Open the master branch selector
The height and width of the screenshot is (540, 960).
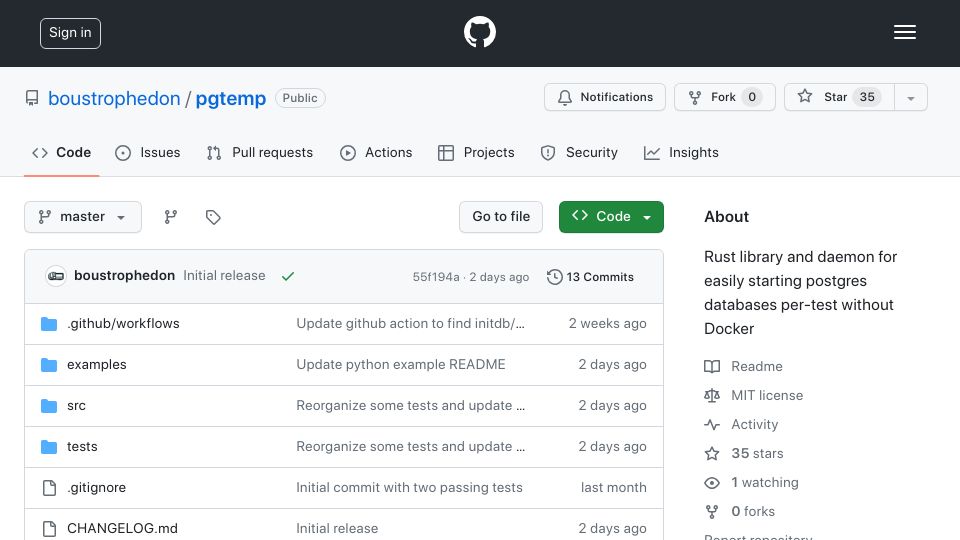(83, 217)
